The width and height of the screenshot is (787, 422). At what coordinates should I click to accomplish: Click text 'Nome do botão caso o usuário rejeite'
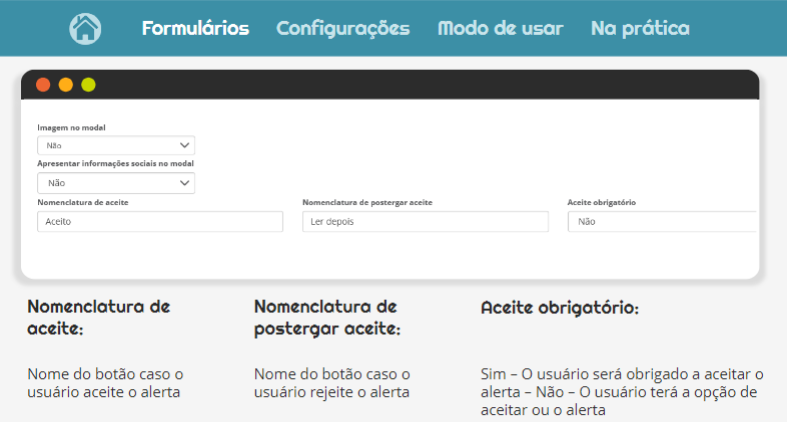(x=332, y=383)
